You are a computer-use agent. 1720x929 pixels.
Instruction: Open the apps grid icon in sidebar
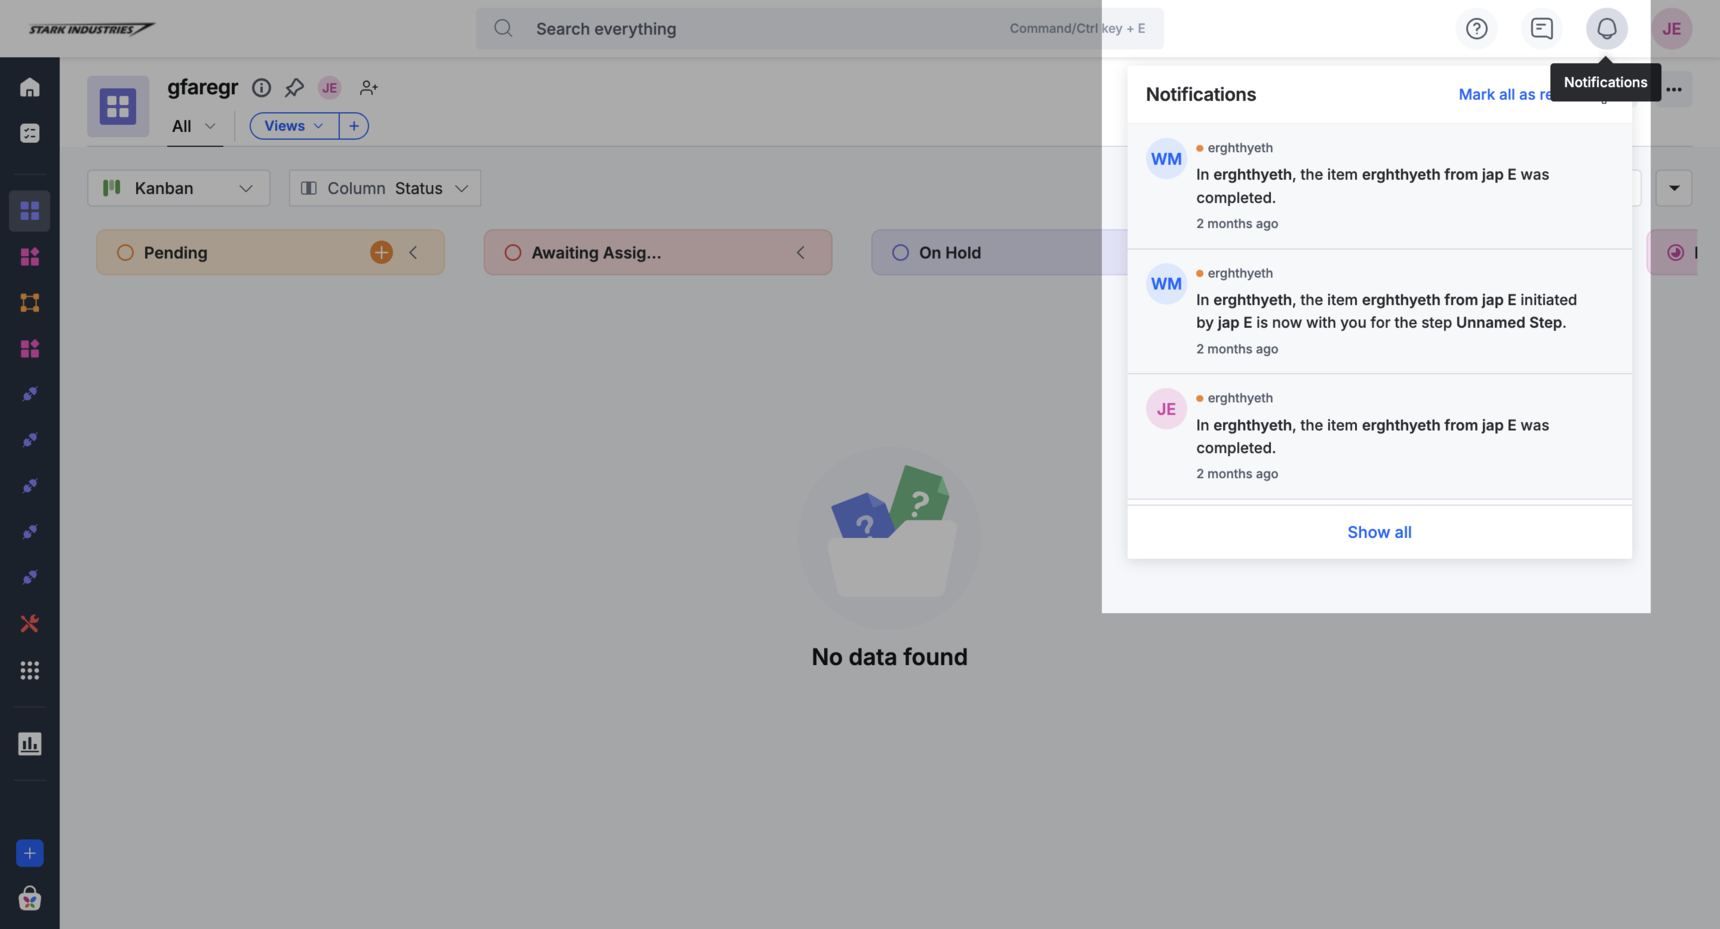click(30, 670)
